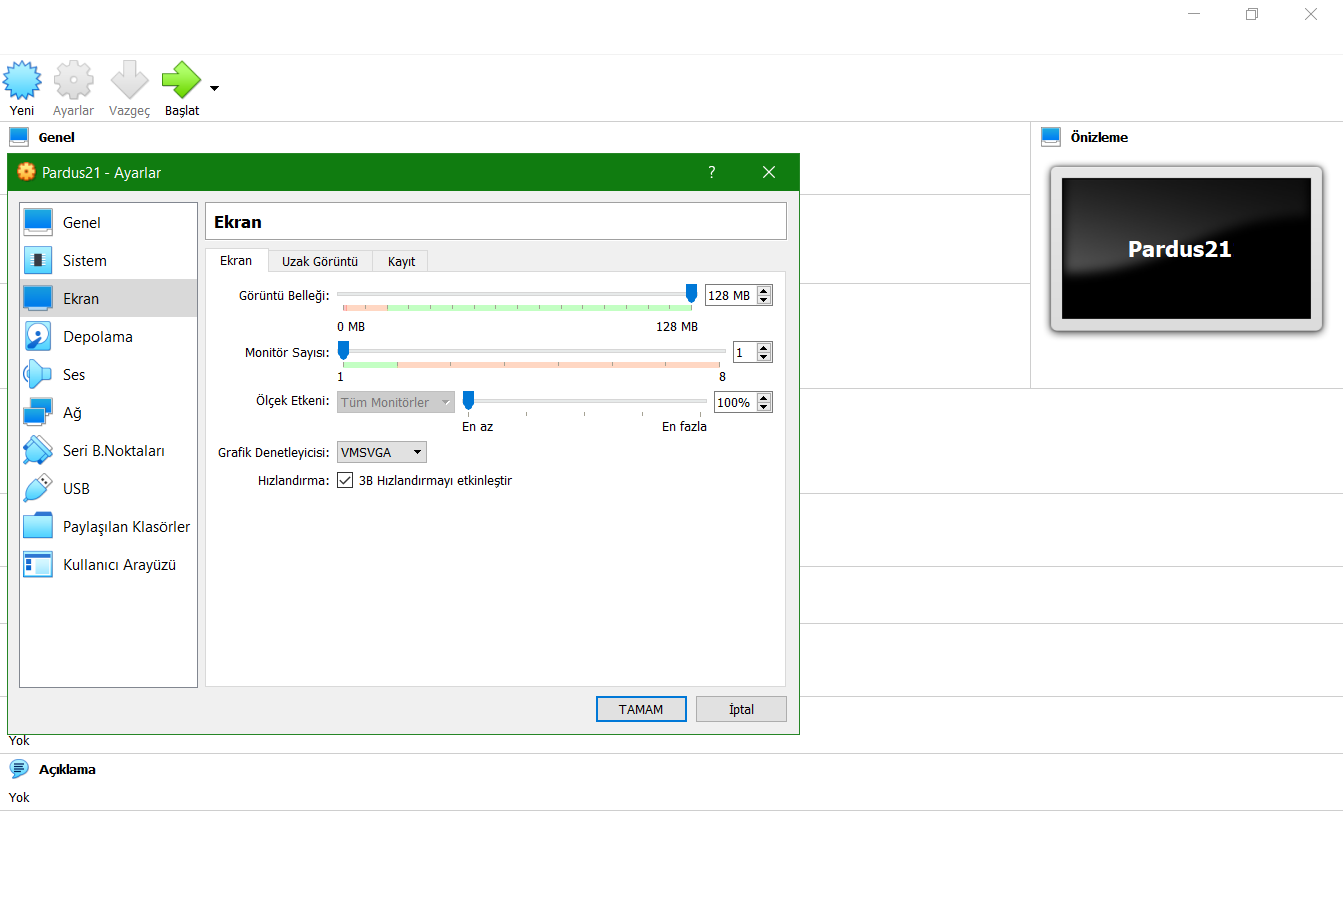This screenshot has height=900, width=1343.
Task: Switch to the Kayıt tab
Action: coord(401,261)
